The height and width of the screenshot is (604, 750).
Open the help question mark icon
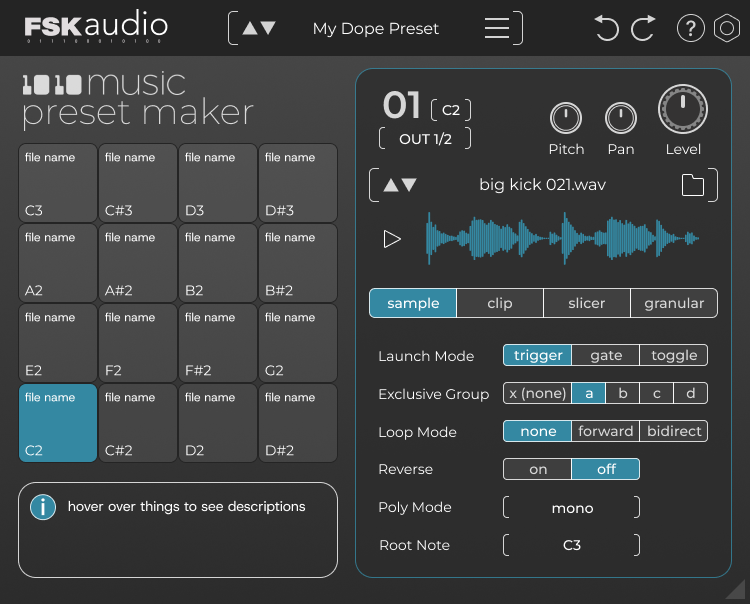690,28
